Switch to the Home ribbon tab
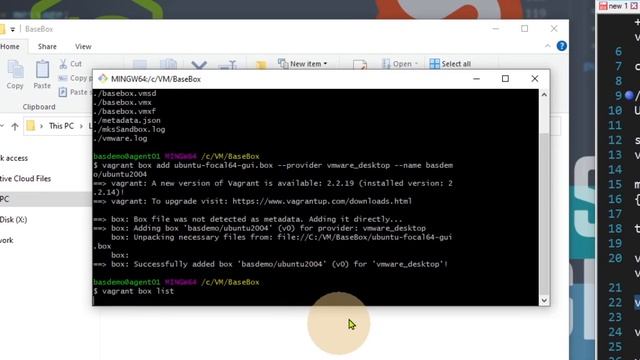640x360 pixels. [10, 47]
